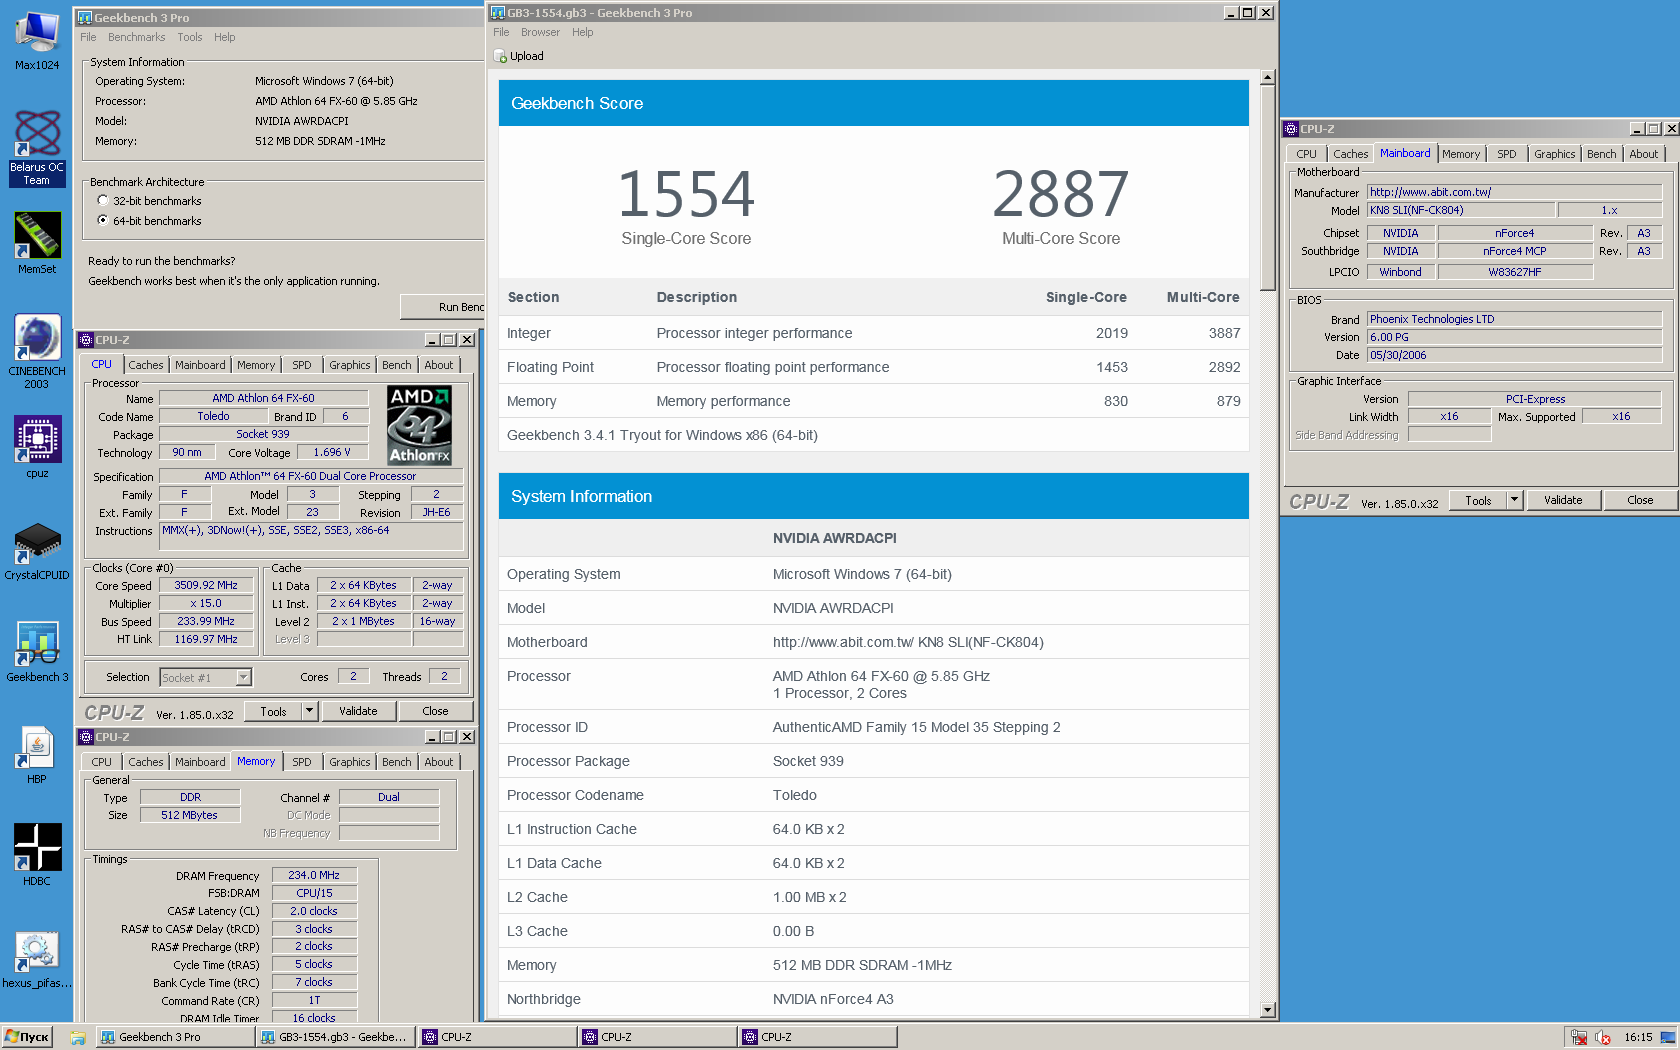Click the folder icon beside the Start button
This screenshot has width=1680, height=1050.
point(77,1038)
